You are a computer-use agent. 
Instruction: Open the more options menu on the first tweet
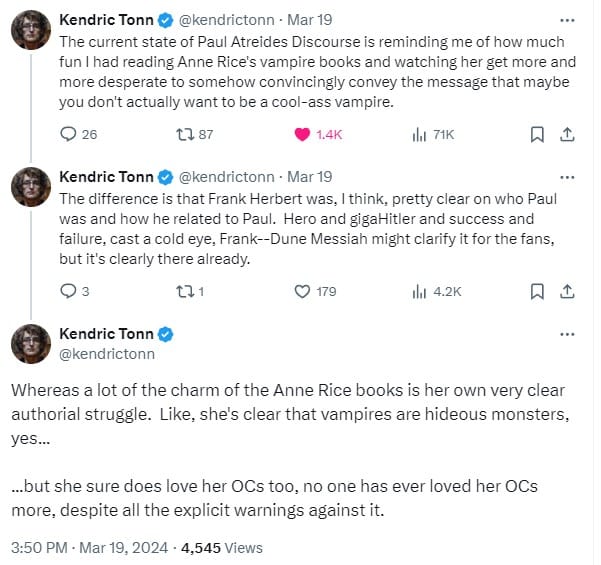pos(567,20)
